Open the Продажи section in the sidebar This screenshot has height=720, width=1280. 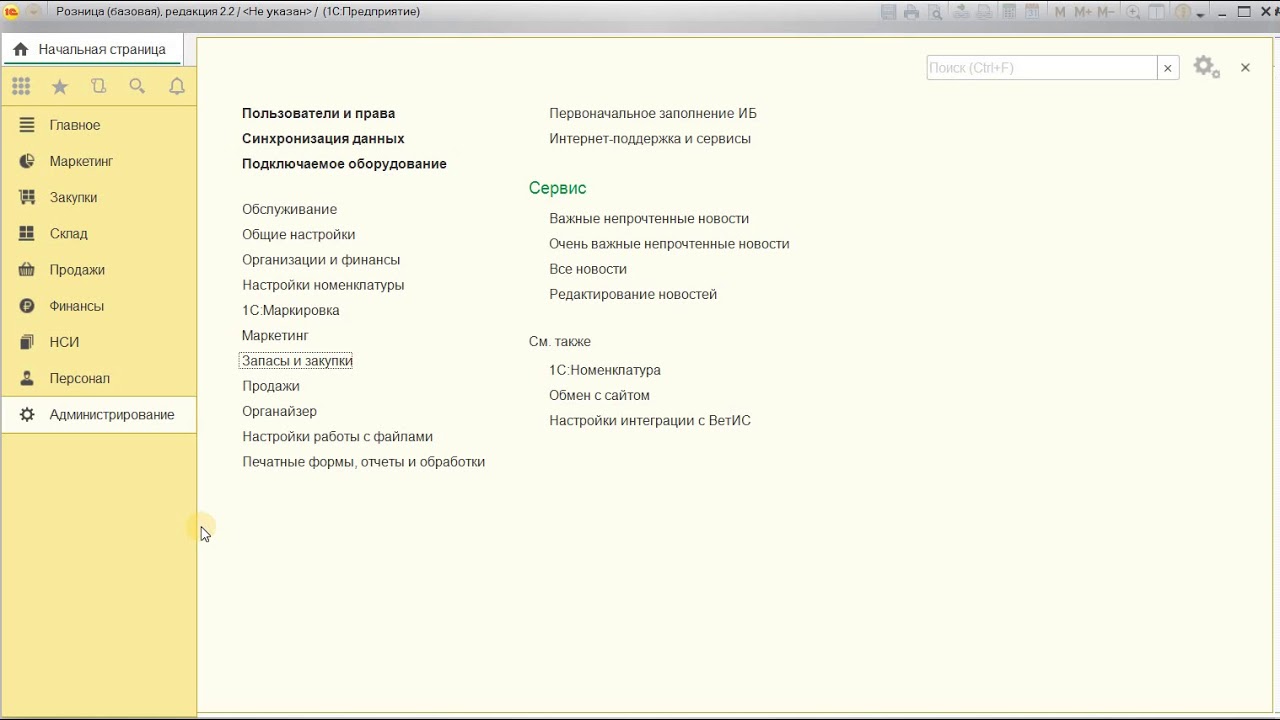click(x=99, y=270)
